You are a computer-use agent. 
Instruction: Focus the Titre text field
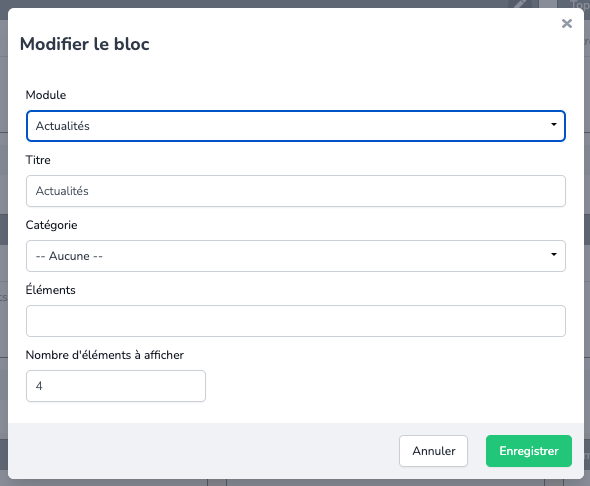(296, 191)
